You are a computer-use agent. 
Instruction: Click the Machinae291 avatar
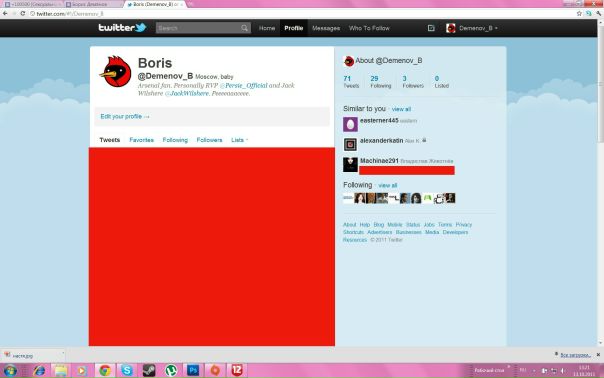pyautogui.click(x=350, y=165)
